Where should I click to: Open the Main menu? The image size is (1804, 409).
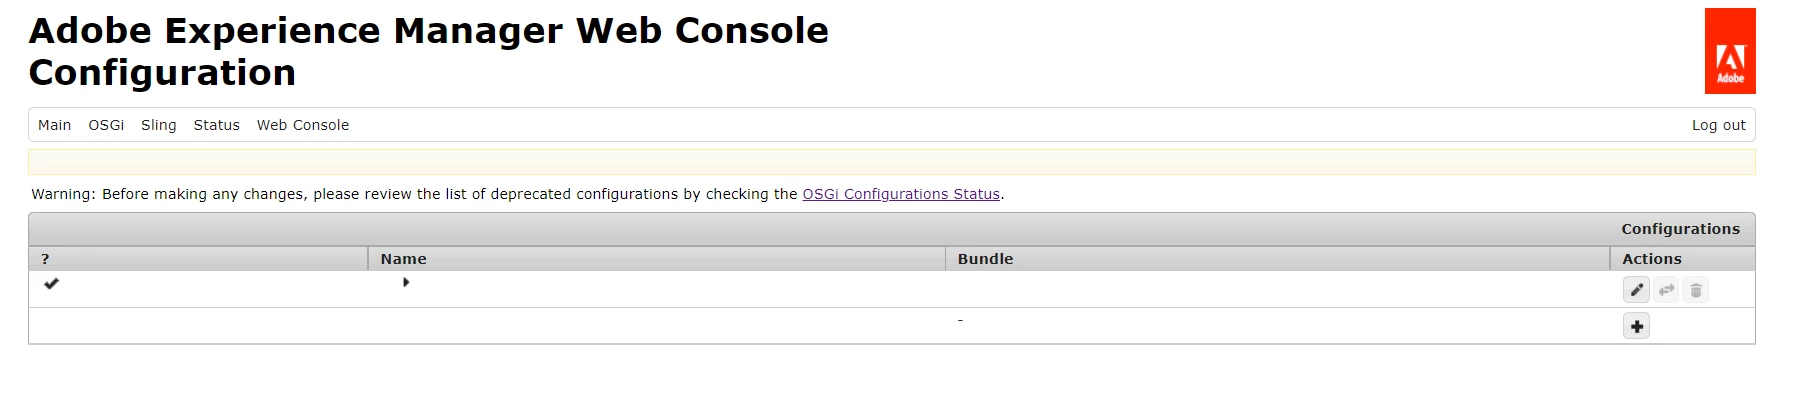[55, 125]
